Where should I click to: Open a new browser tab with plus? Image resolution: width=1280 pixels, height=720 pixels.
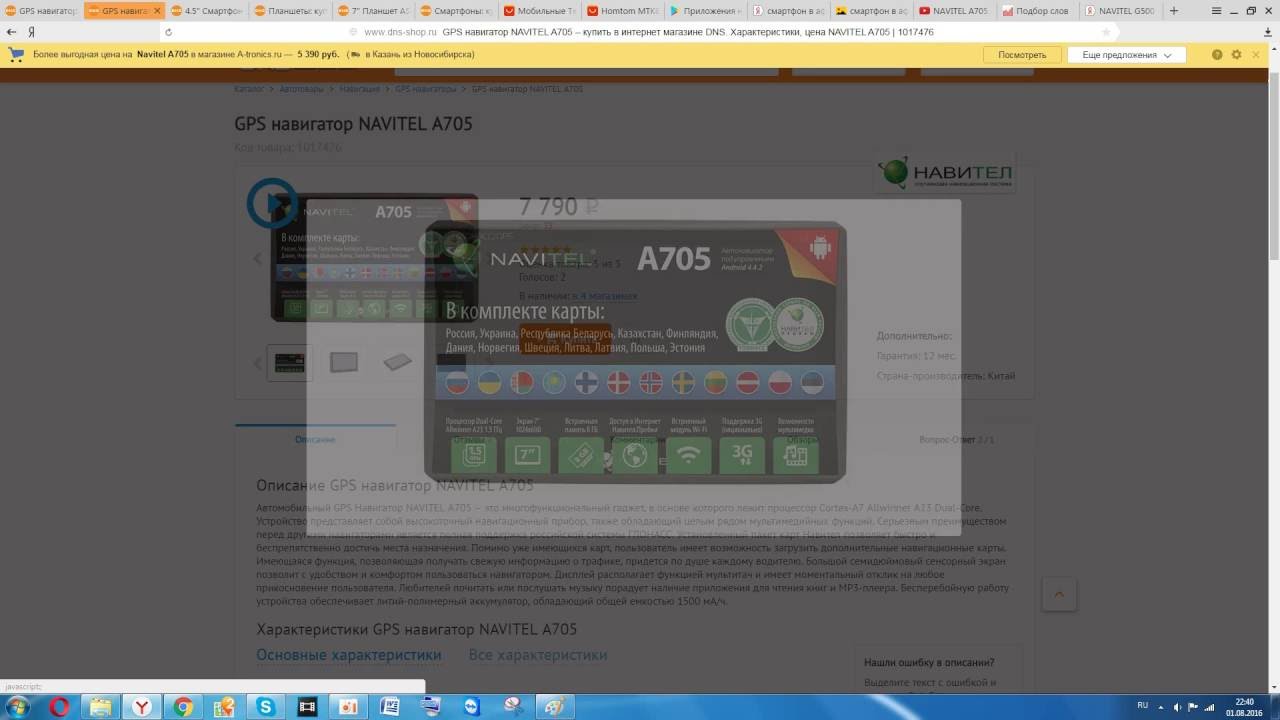point(1174,11)
